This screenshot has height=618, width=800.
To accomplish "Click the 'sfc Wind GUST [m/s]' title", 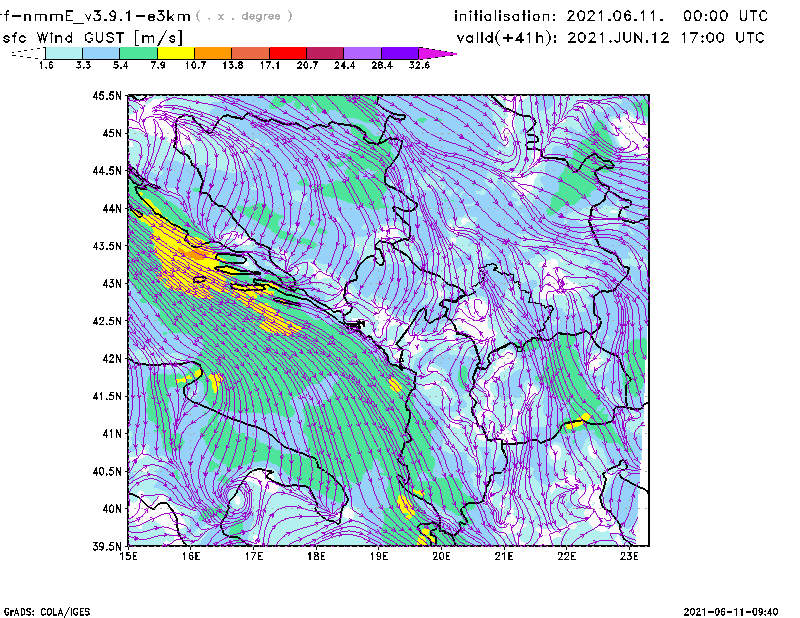I will point(92,38).
